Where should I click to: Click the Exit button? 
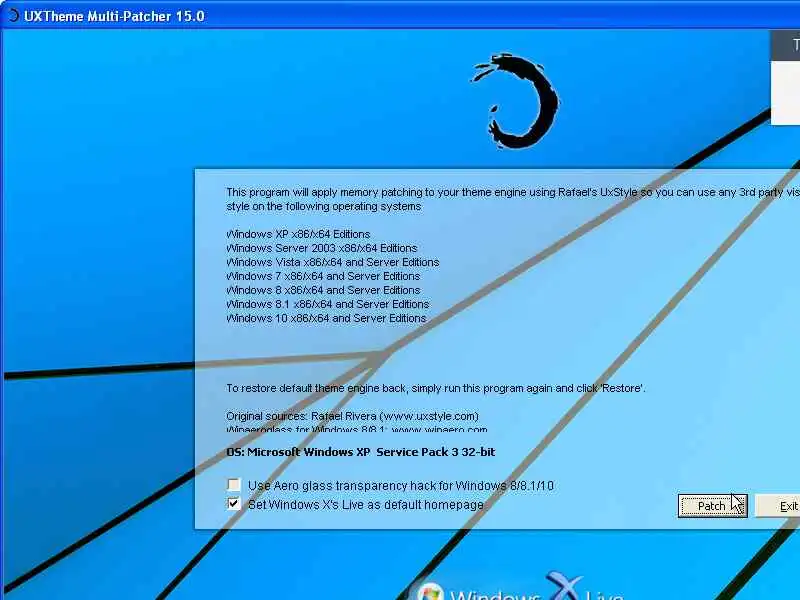click(x=778, y=506)
